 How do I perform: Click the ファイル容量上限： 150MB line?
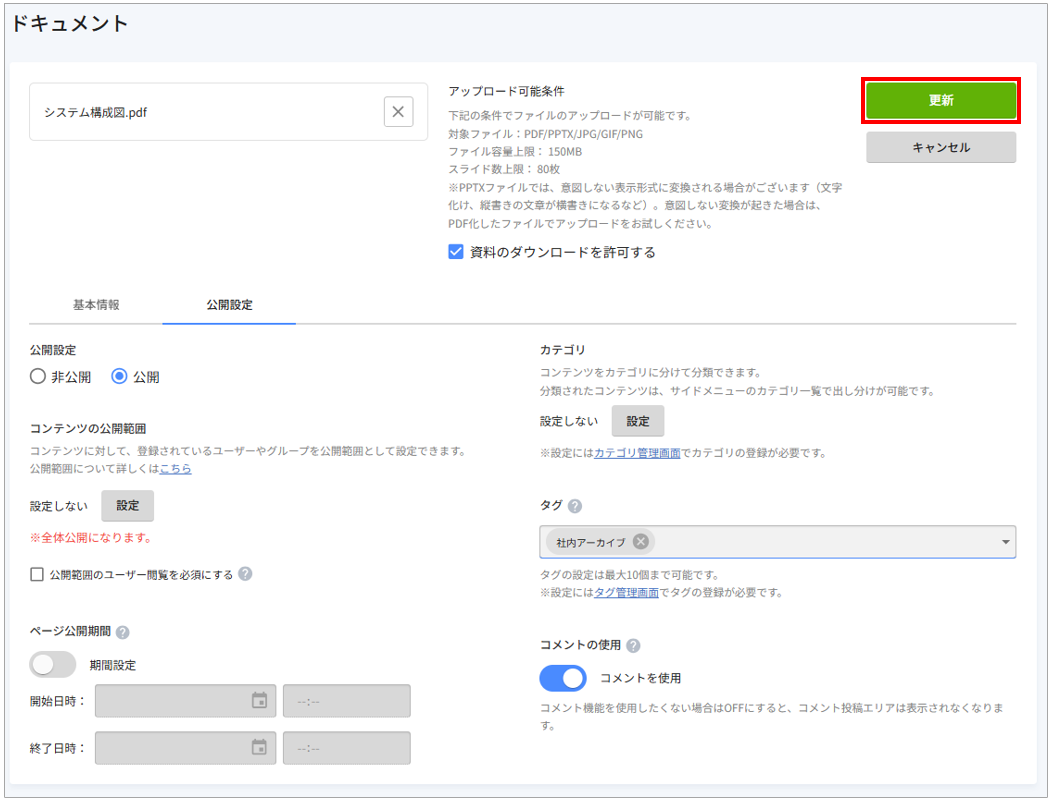click(515, 151)
